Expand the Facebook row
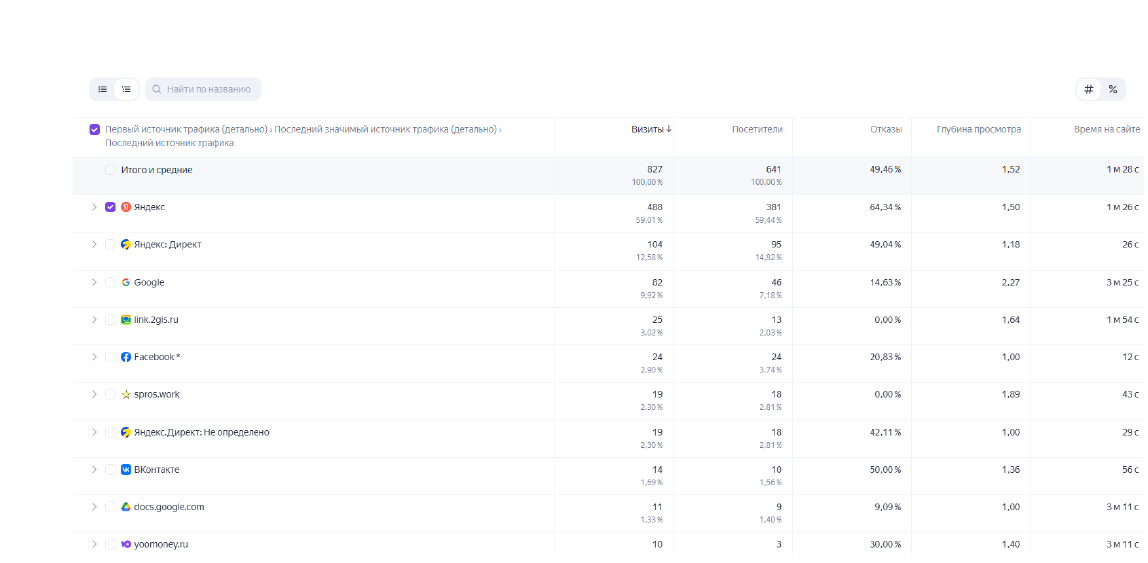This screenshot has width=1148, height=563. click(94, 357)
